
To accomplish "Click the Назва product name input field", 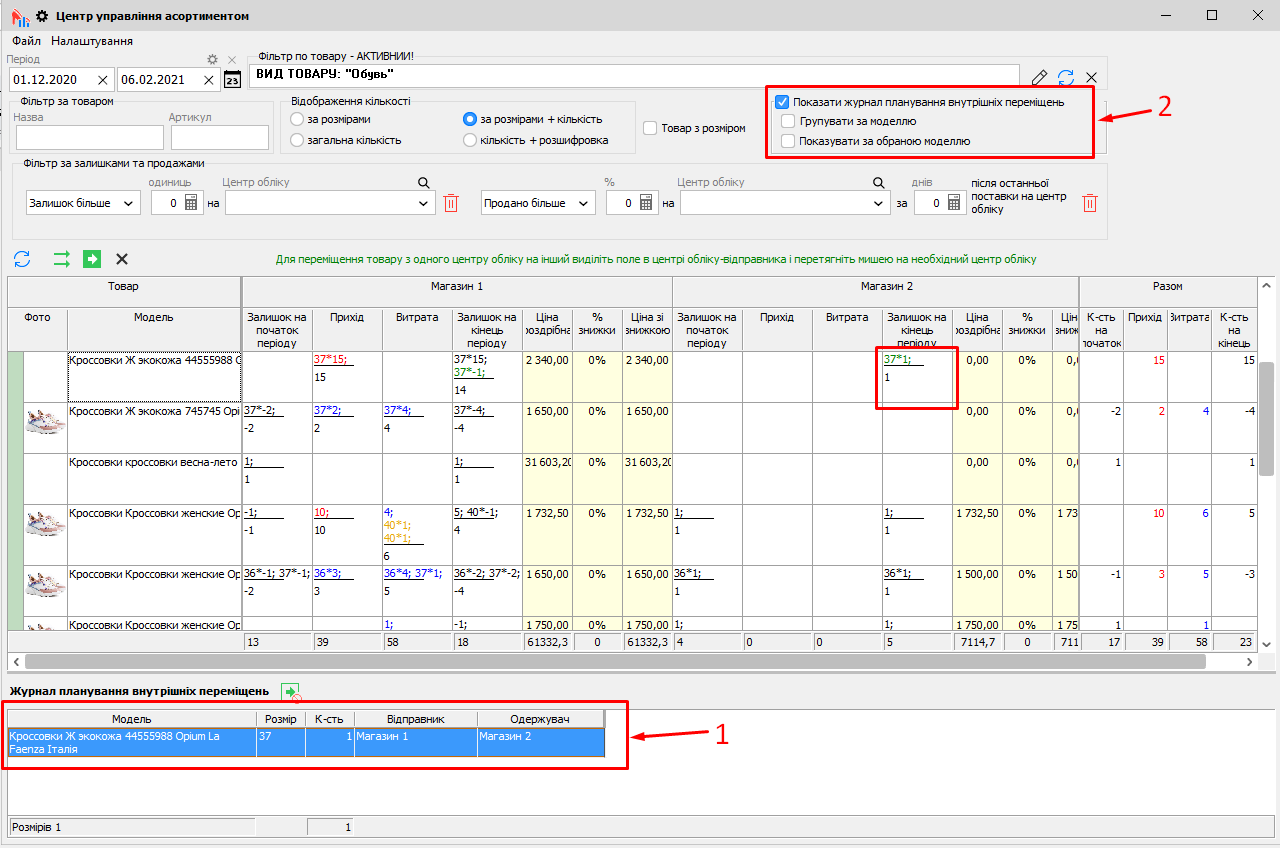I will [x=89, y=137].
